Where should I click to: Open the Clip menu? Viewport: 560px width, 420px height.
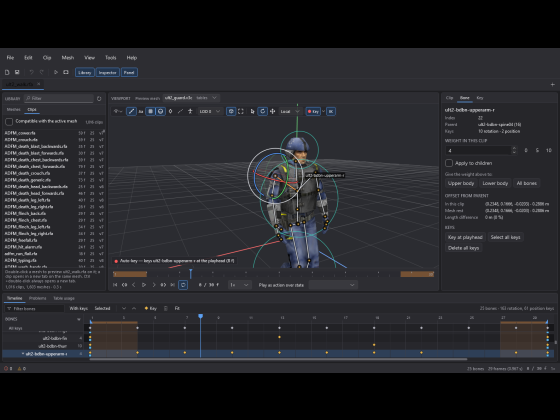47,58
